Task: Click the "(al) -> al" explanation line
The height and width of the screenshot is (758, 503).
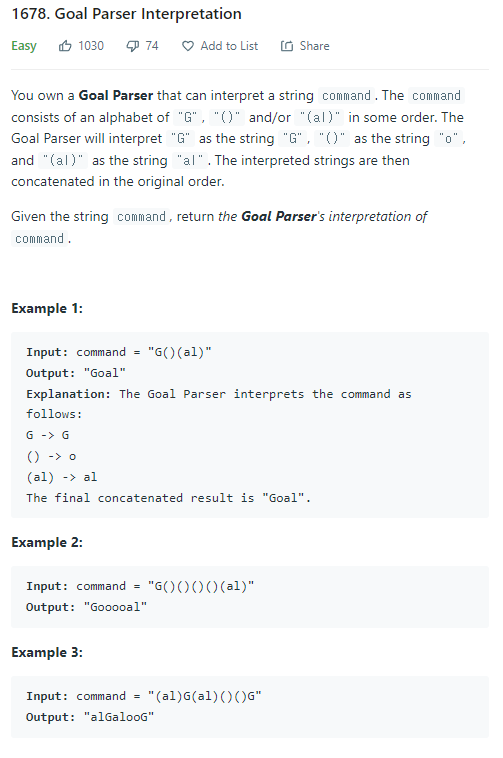Action: click(61, 477)
